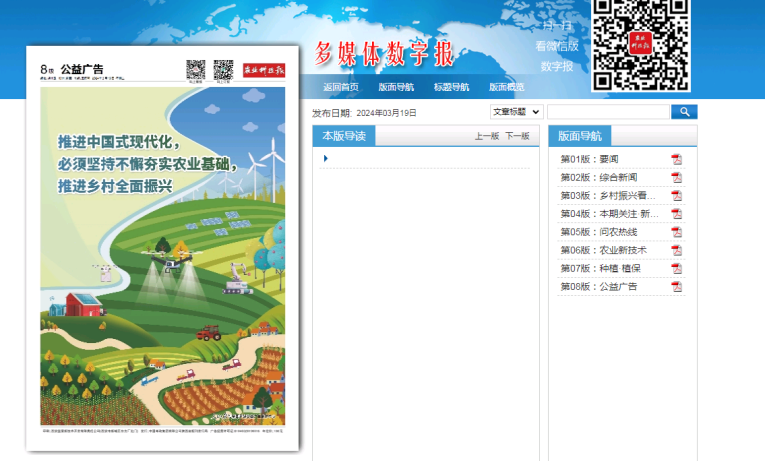The image size is (765, 461).
Task: Open the 第01版：要闻 page link
Action: pos(591,160)
